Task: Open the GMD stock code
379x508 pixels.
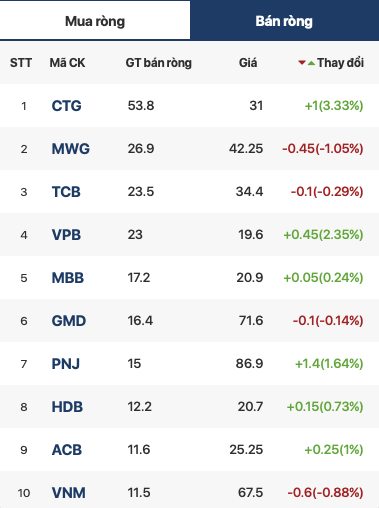Action: [x=69, y=321]
